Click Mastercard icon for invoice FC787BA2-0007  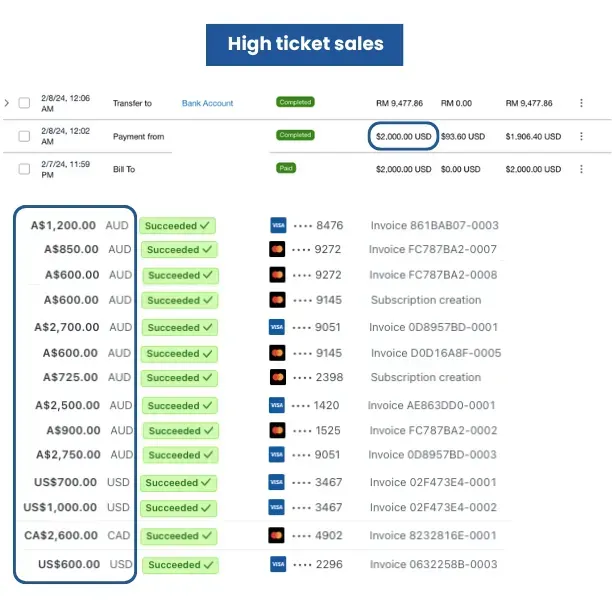(277, 249)
